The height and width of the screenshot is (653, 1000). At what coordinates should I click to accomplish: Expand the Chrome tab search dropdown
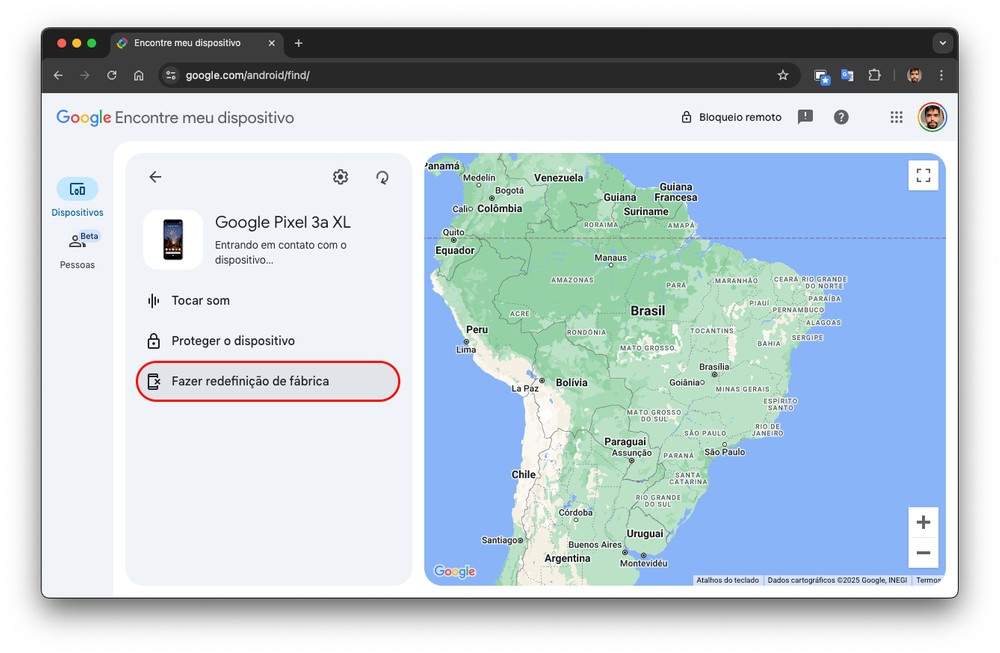click(x=941, y=43)
